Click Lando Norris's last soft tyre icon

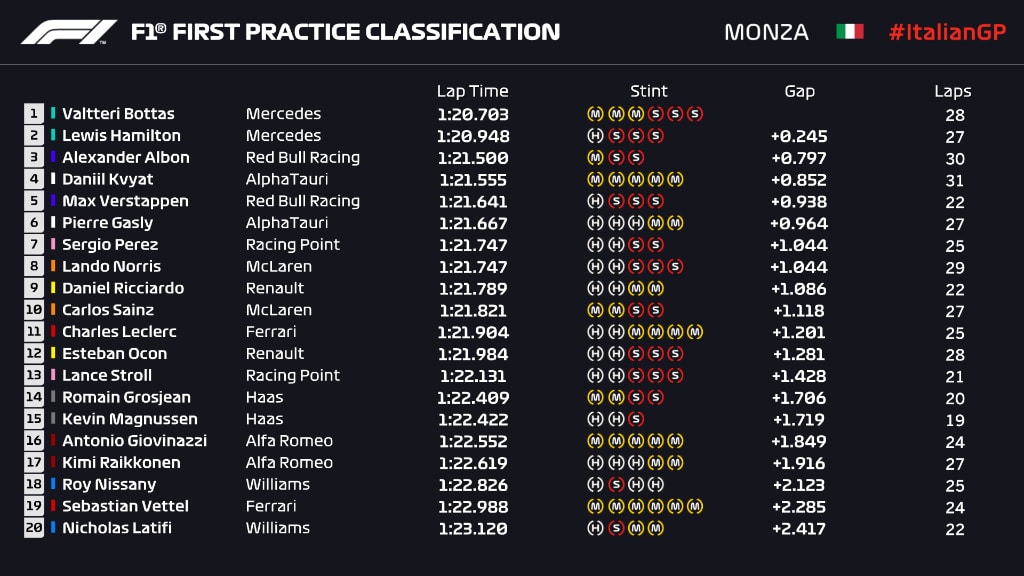click(x=675, y=267)
